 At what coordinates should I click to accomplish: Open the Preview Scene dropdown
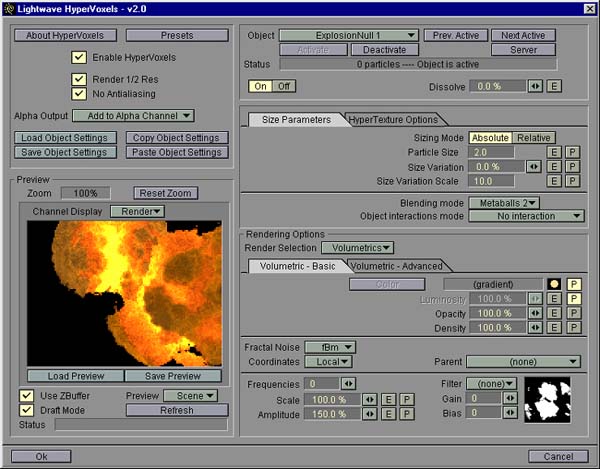191,396
